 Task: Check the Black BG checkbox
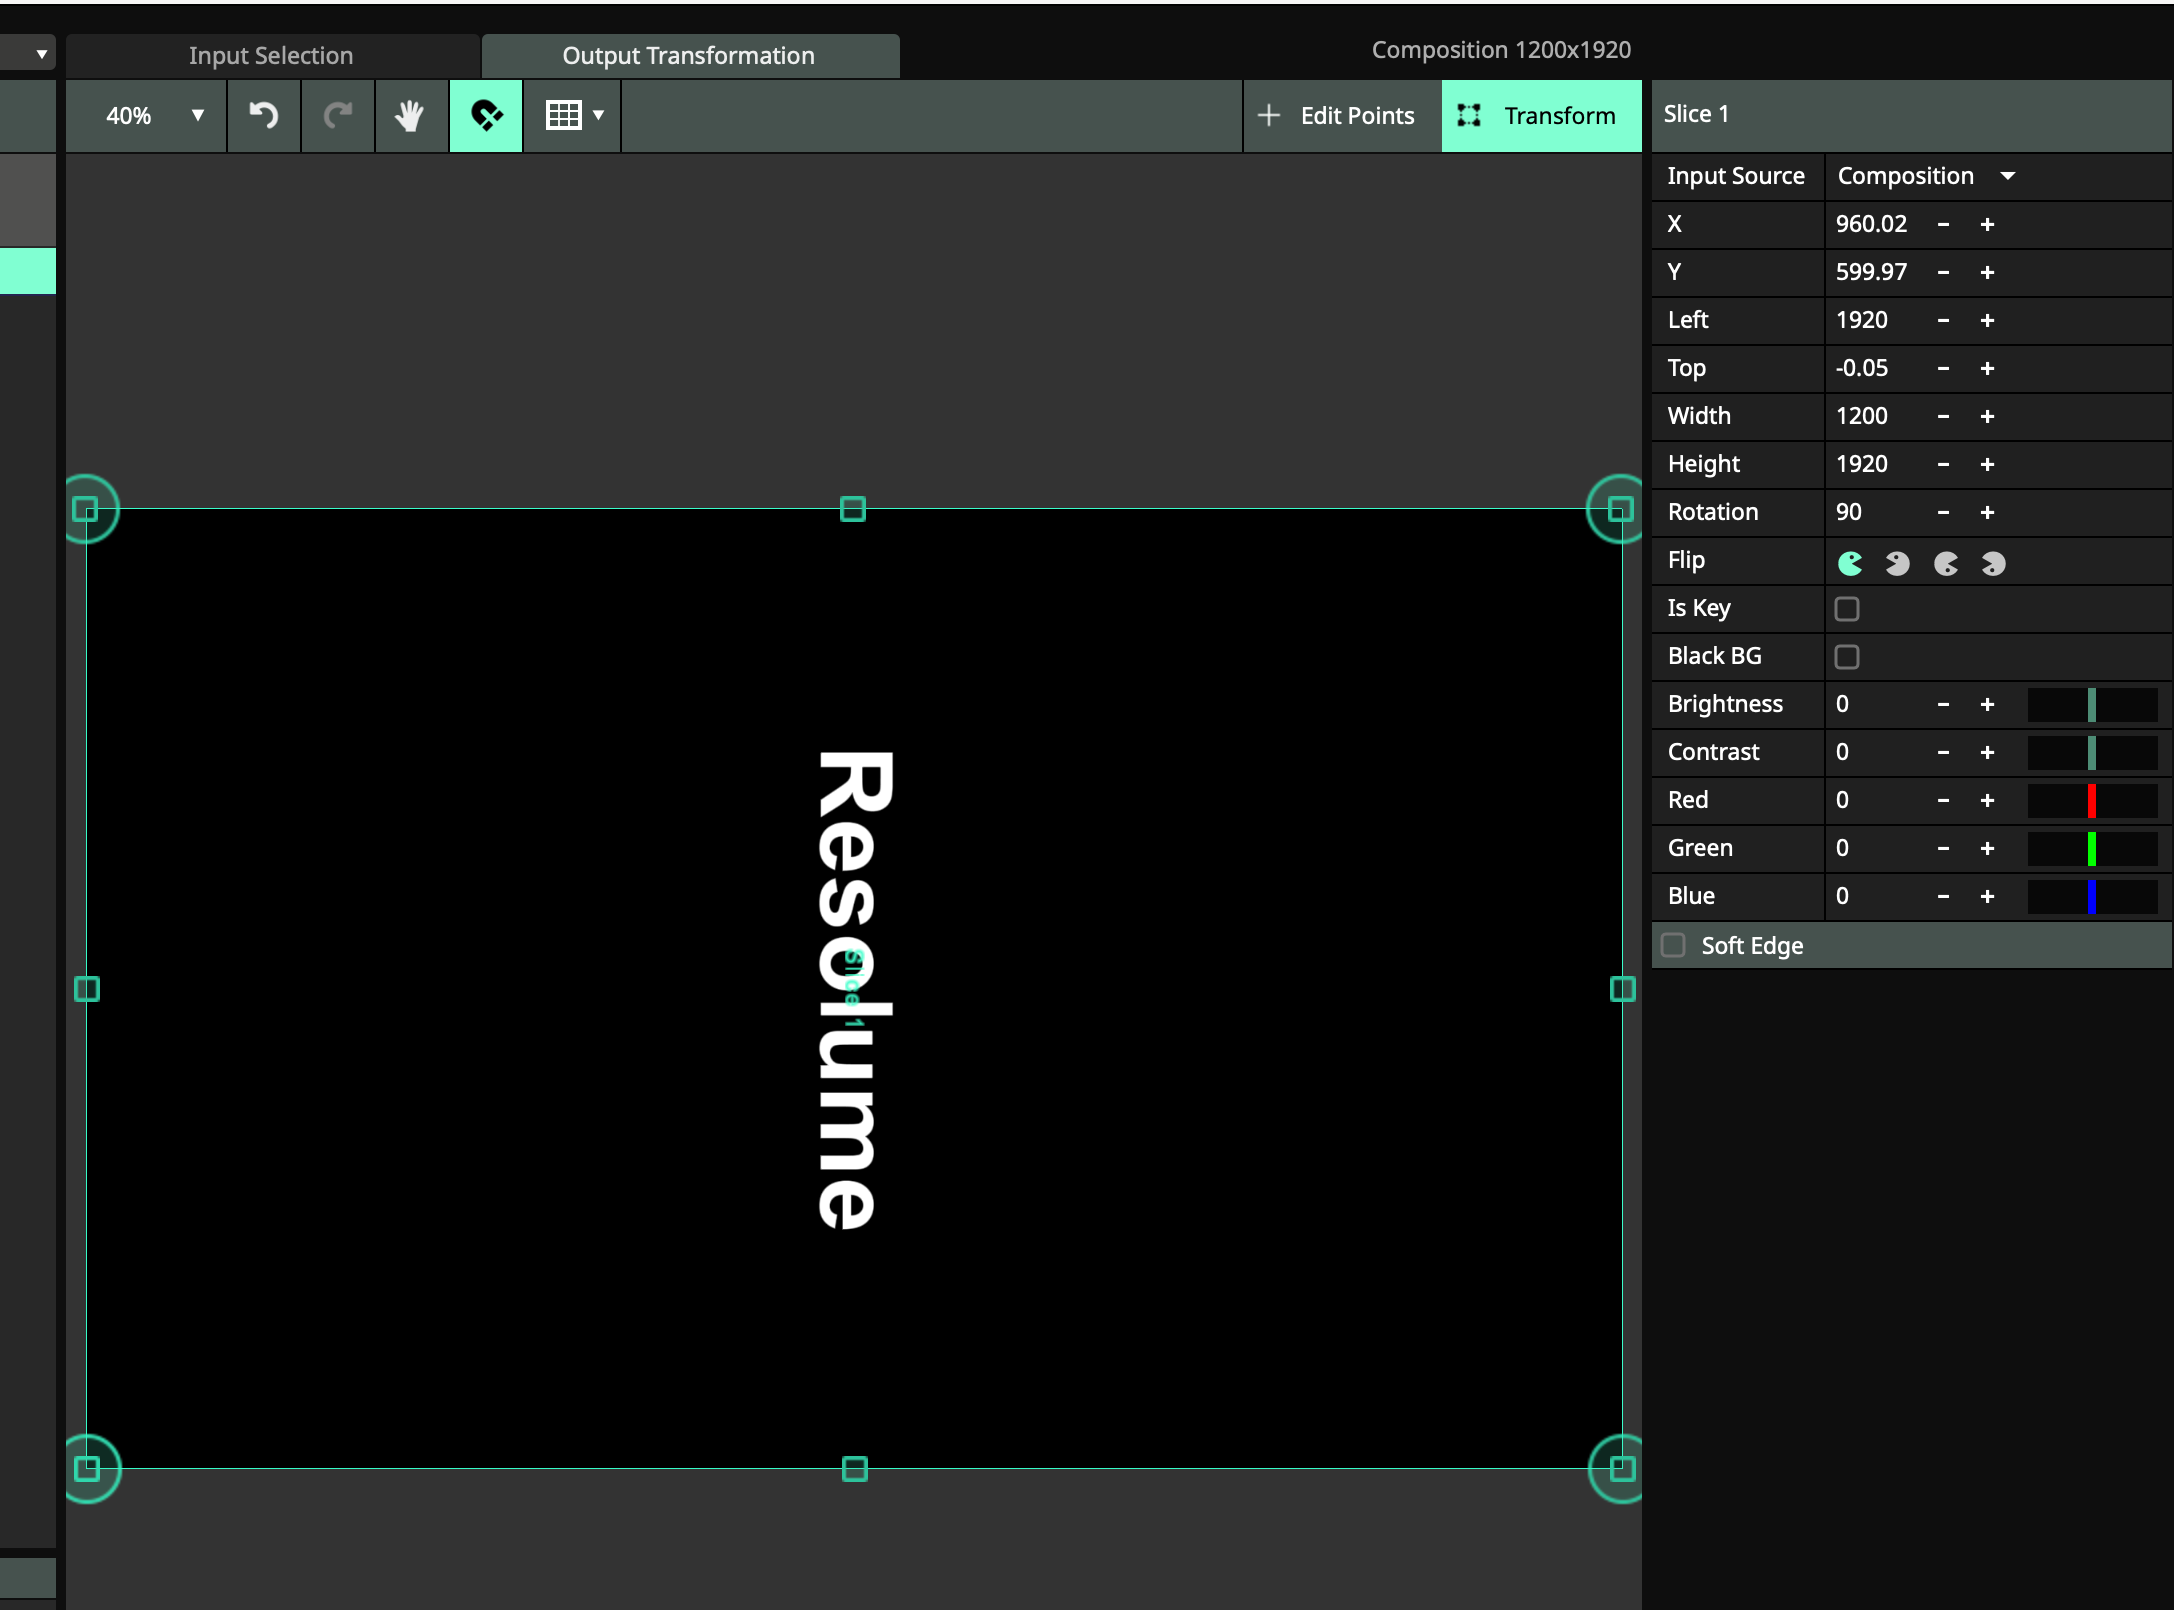1847,657
